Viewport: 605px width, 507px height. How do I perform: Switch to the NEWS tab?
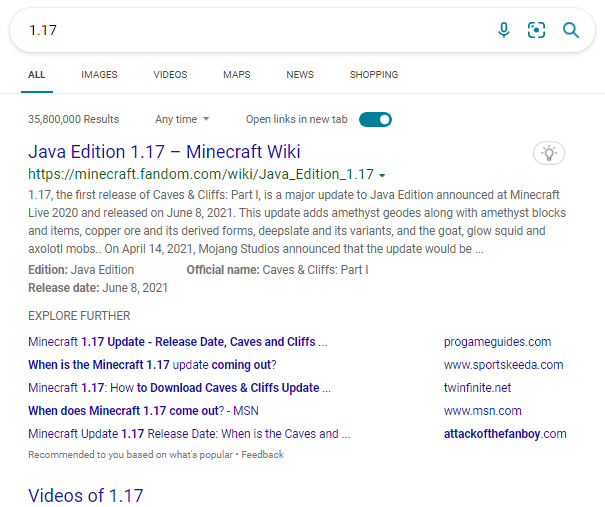pyautogui.click(x=300, y=74)
